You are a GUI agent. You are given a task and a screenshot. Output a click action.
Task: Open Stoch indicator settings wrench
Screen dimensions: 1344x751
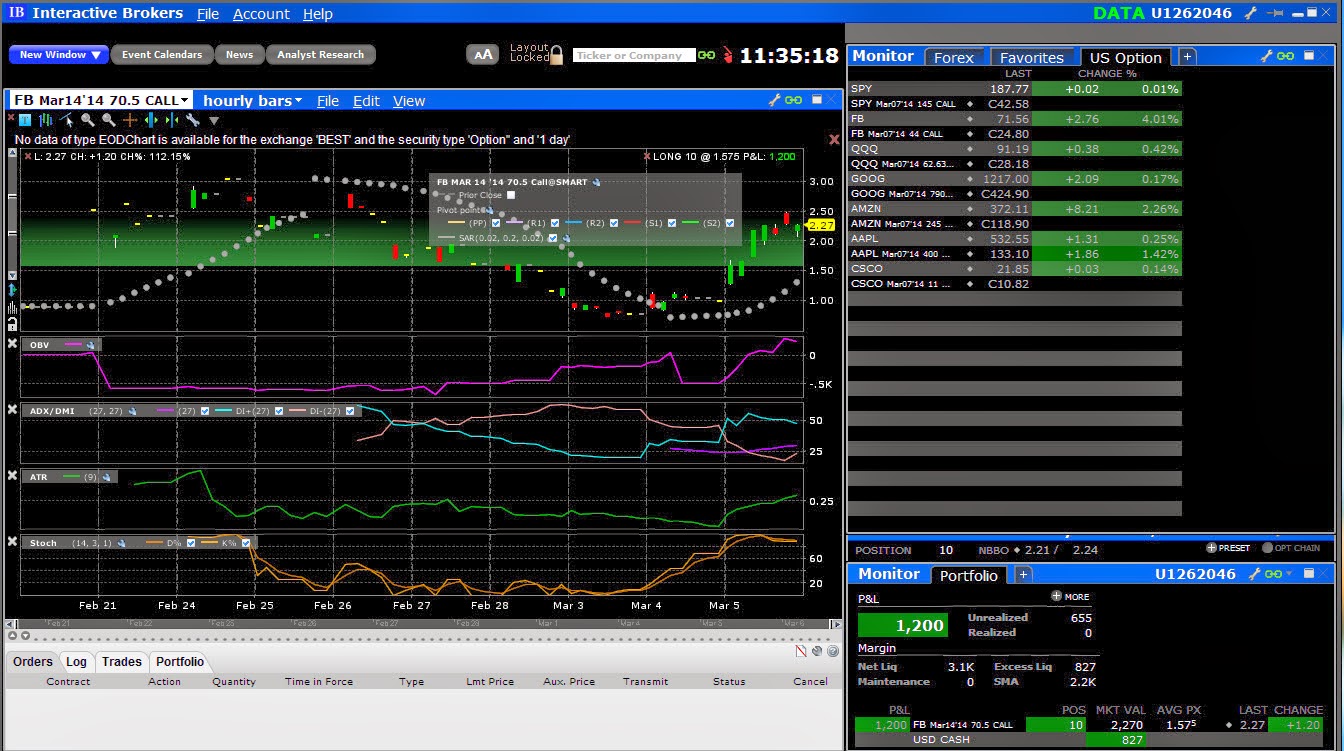121,543
